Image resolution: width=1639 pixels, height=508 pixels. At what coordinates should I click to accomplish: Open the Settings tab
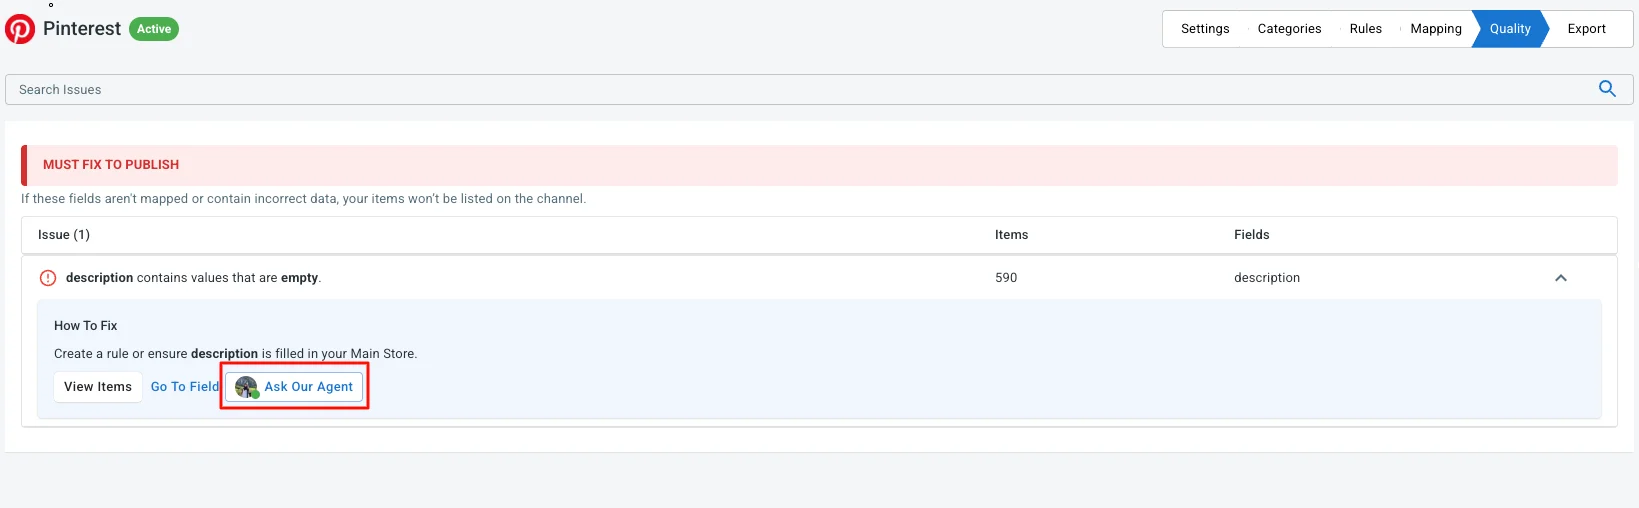point(1205,29)
